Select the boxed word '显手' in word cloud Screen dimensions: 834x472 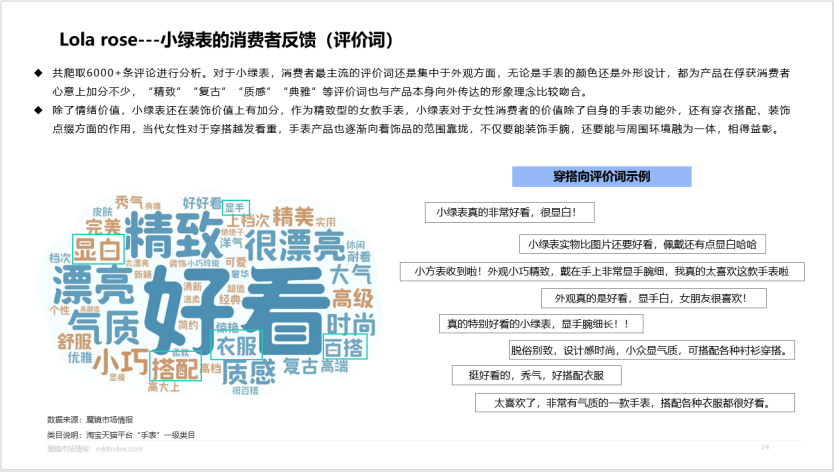click(x=236, y=208)
